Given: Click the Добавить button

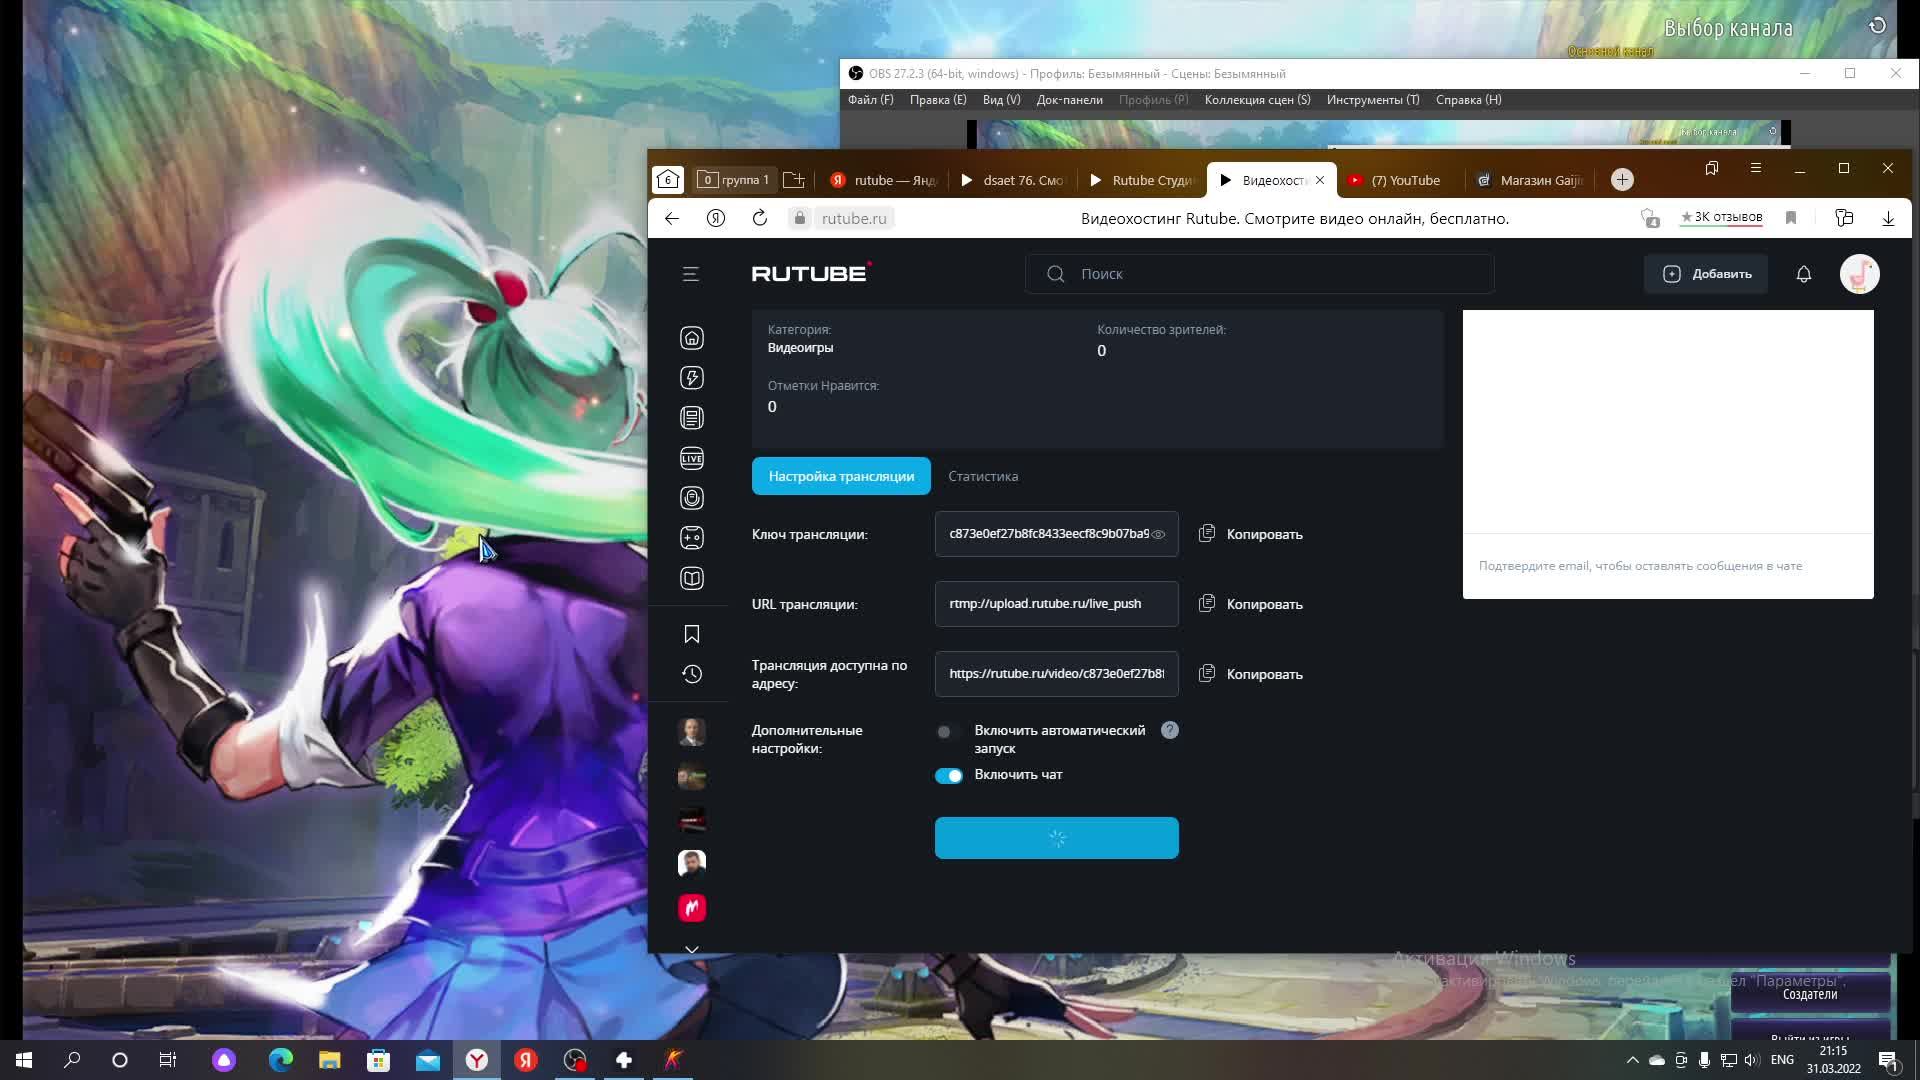Looking at the screenshot, I should click(1706, 274).
